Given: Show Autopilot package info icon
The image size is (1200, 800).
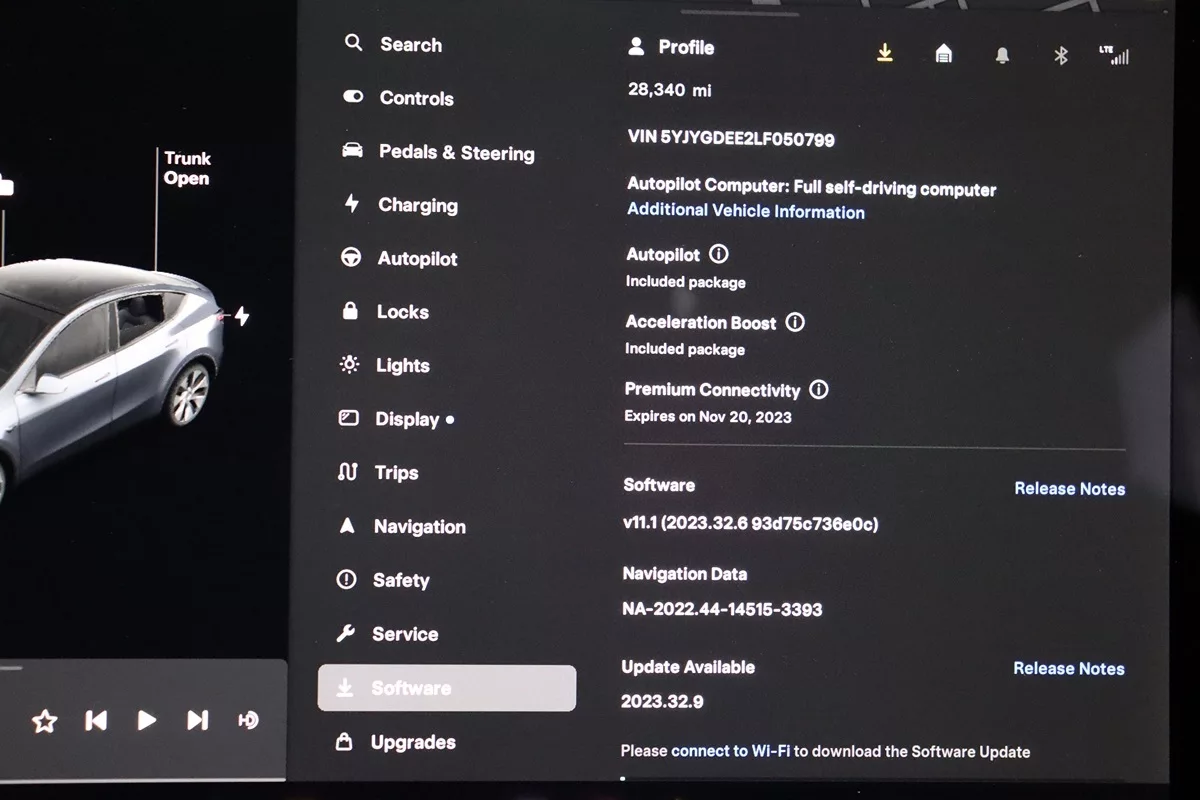Looking at the screenshot, I should [x=718, y=254].
